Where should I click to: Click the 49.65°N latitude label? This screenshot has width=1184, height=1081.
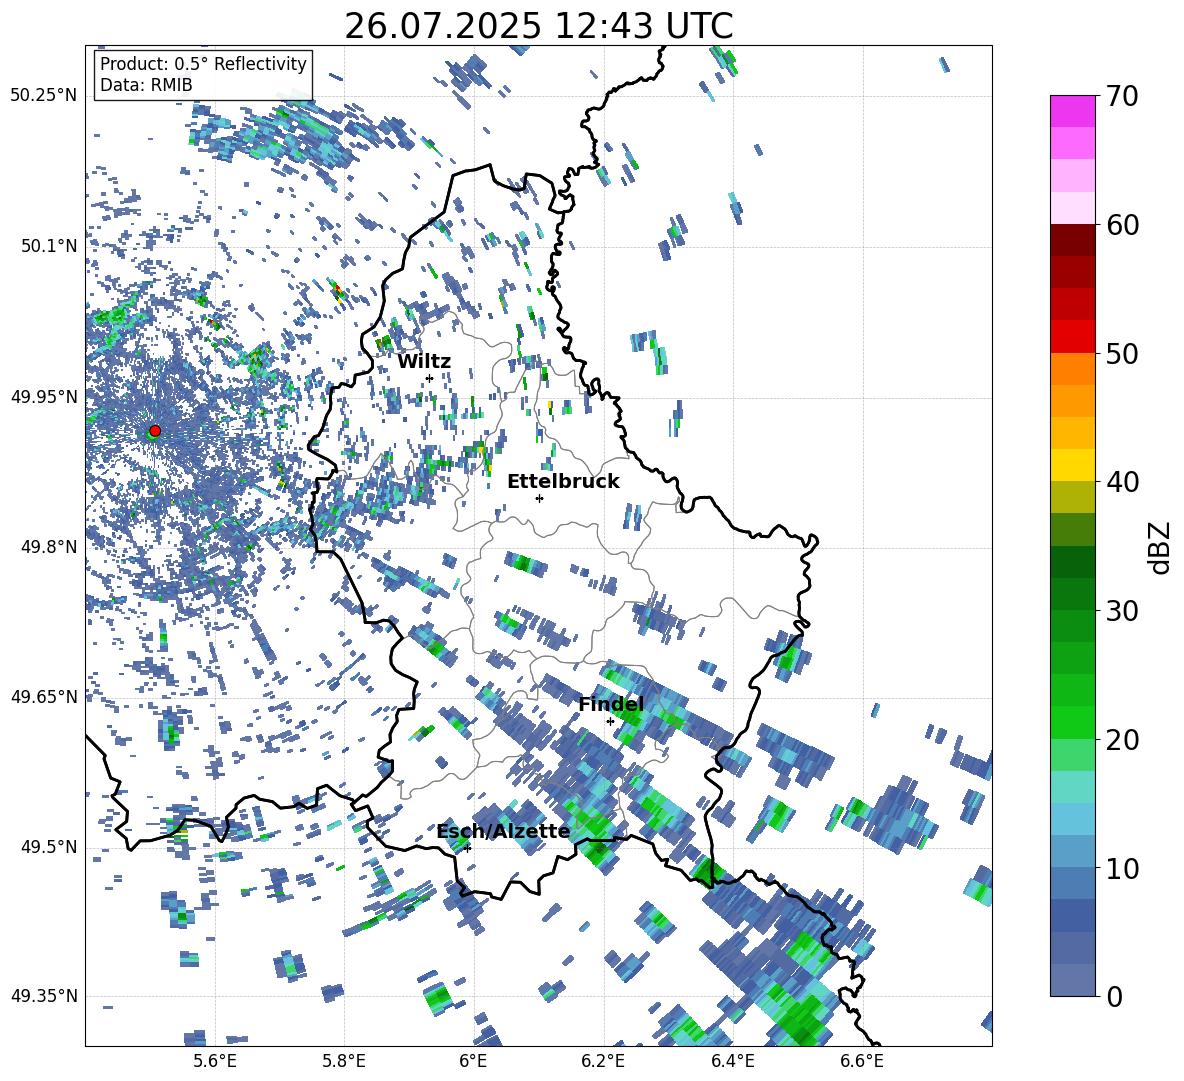(44, 696)
